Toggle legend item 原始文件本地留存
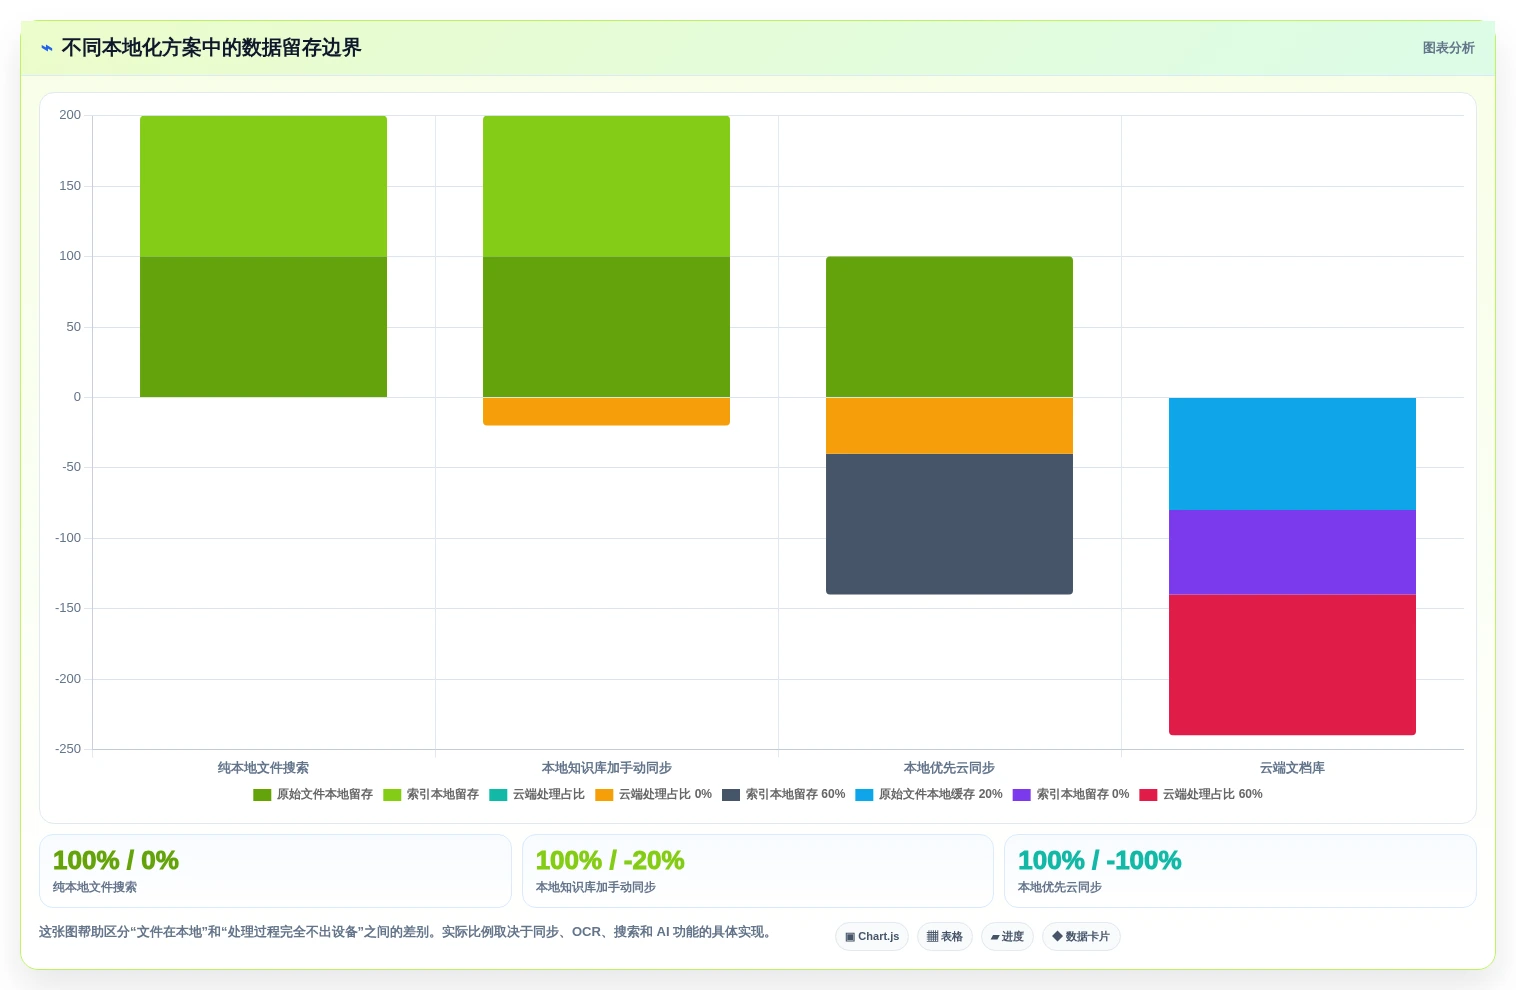The height and width of the screenshot is (990, 1516). coord(313,795)
